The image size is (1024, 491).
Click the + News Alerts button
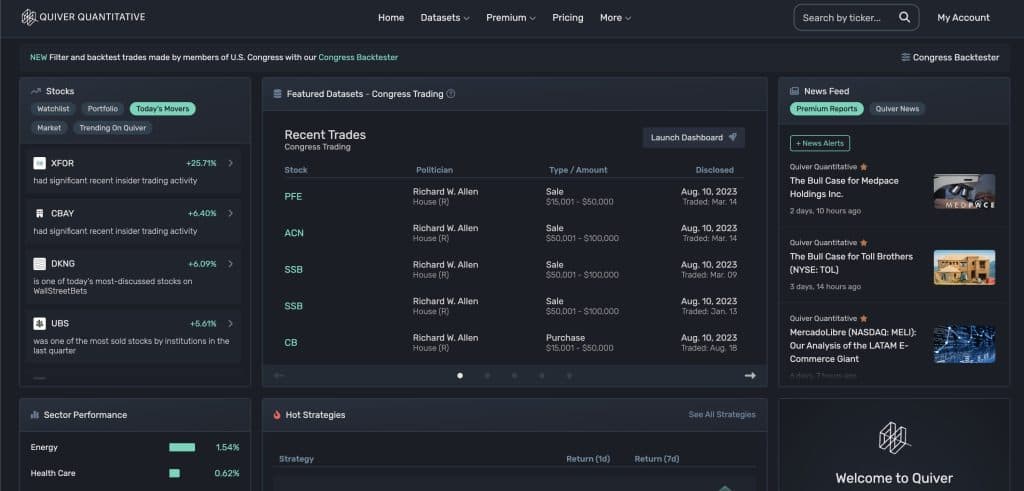pos(820,143)
